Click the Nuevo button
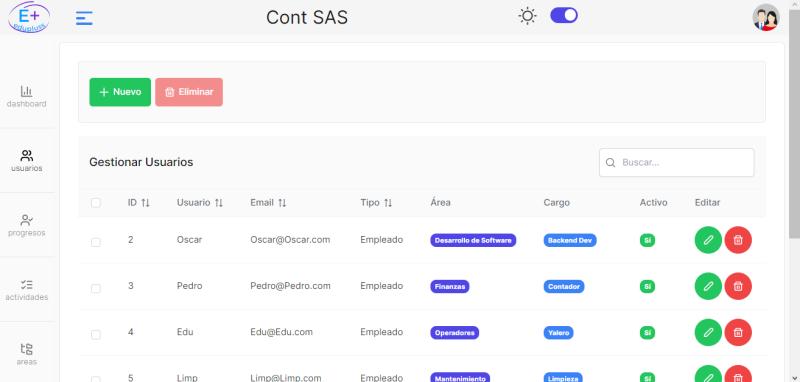Screen dimensions: 800x382 click(120, 92)
